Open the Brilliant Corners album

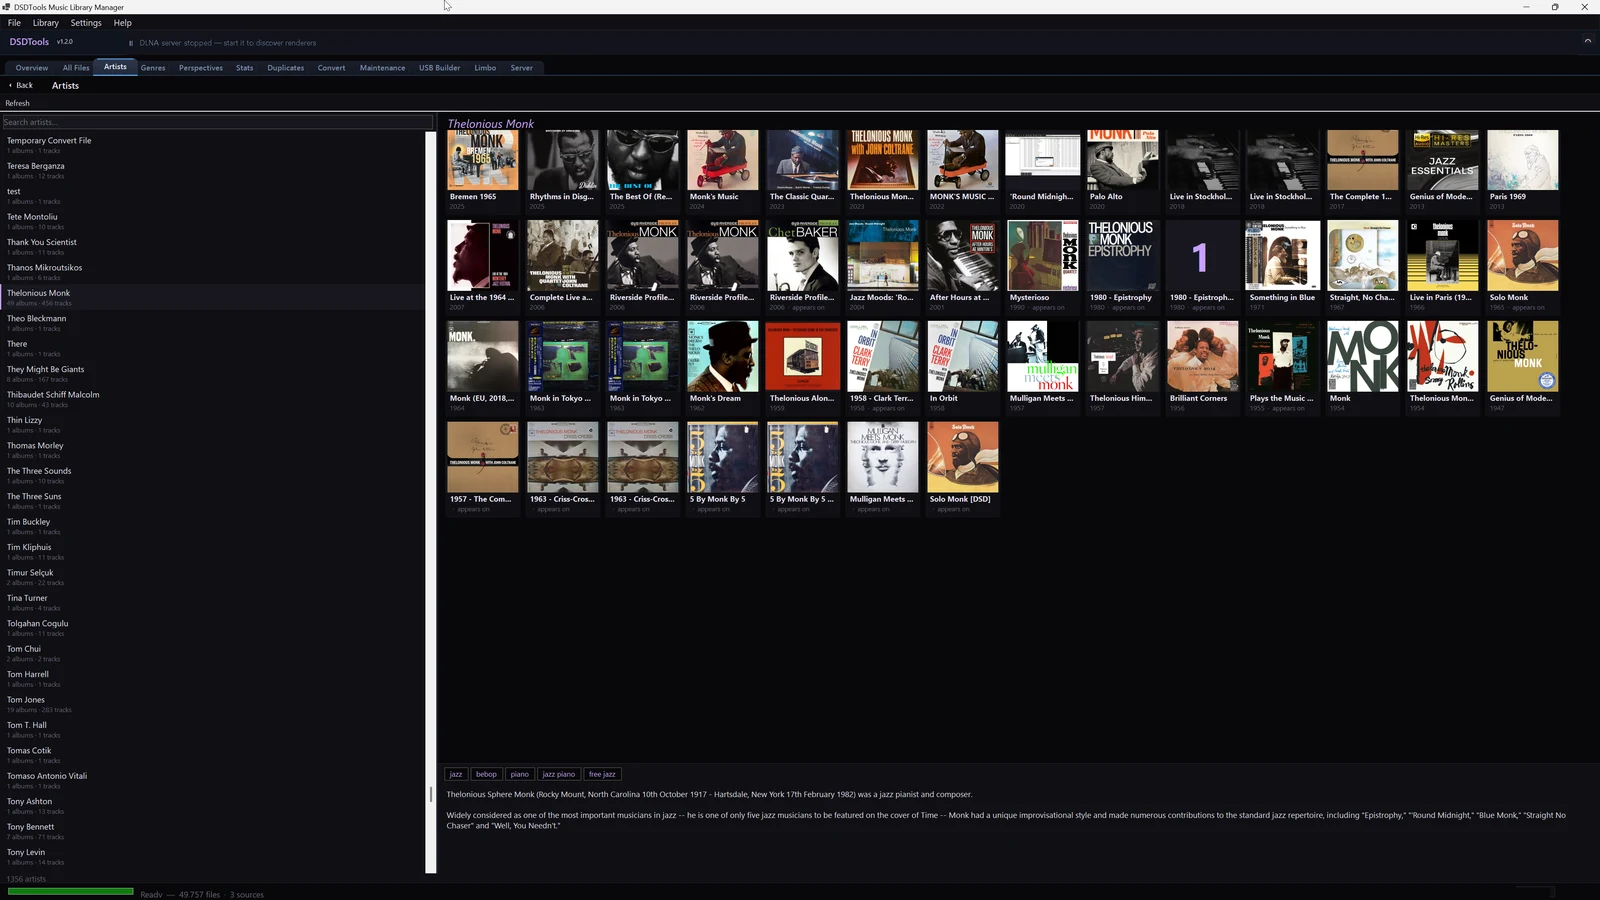coord(1203,367)
